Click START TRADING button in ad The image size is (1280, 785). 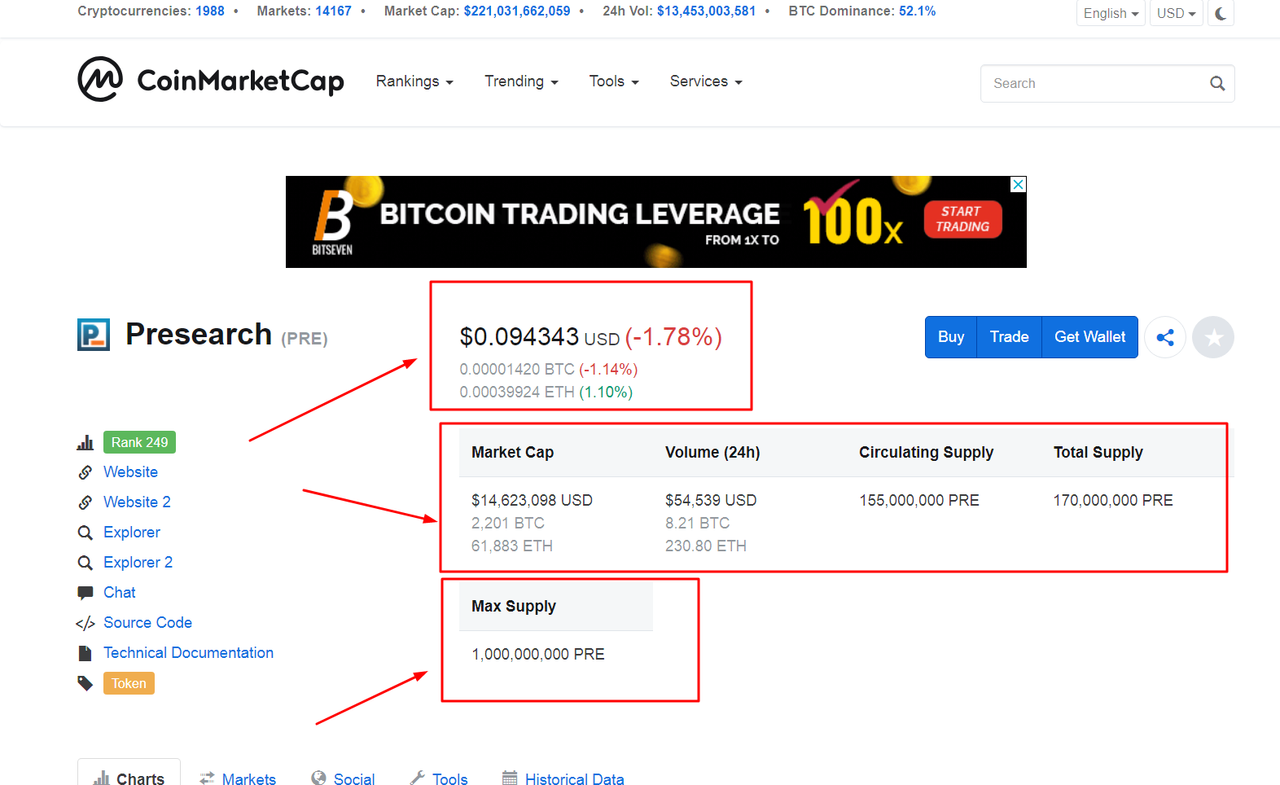pos(962,219)
